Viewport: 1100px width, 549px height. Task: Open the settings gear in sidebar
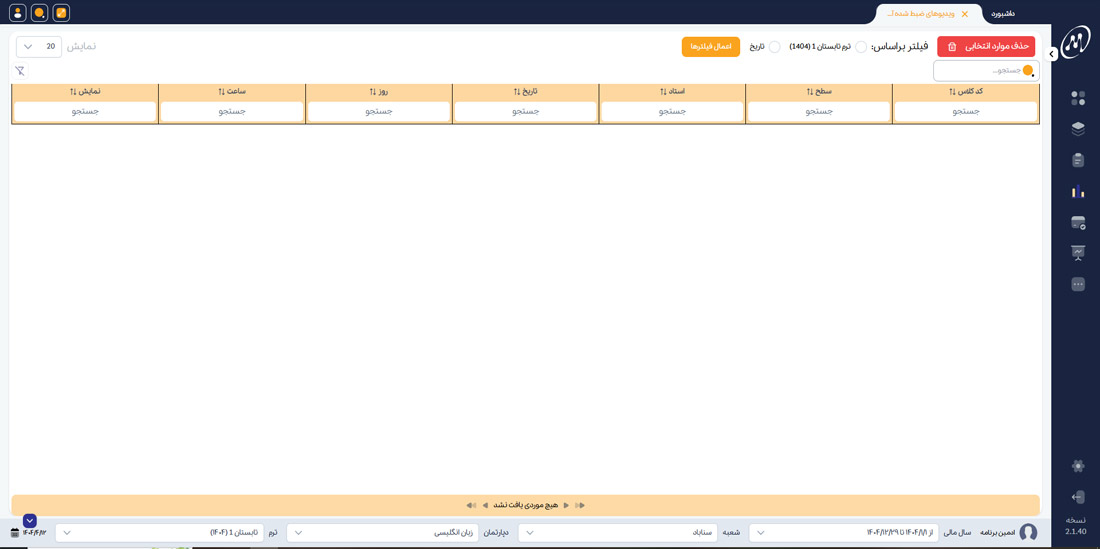pos(1077,466)
